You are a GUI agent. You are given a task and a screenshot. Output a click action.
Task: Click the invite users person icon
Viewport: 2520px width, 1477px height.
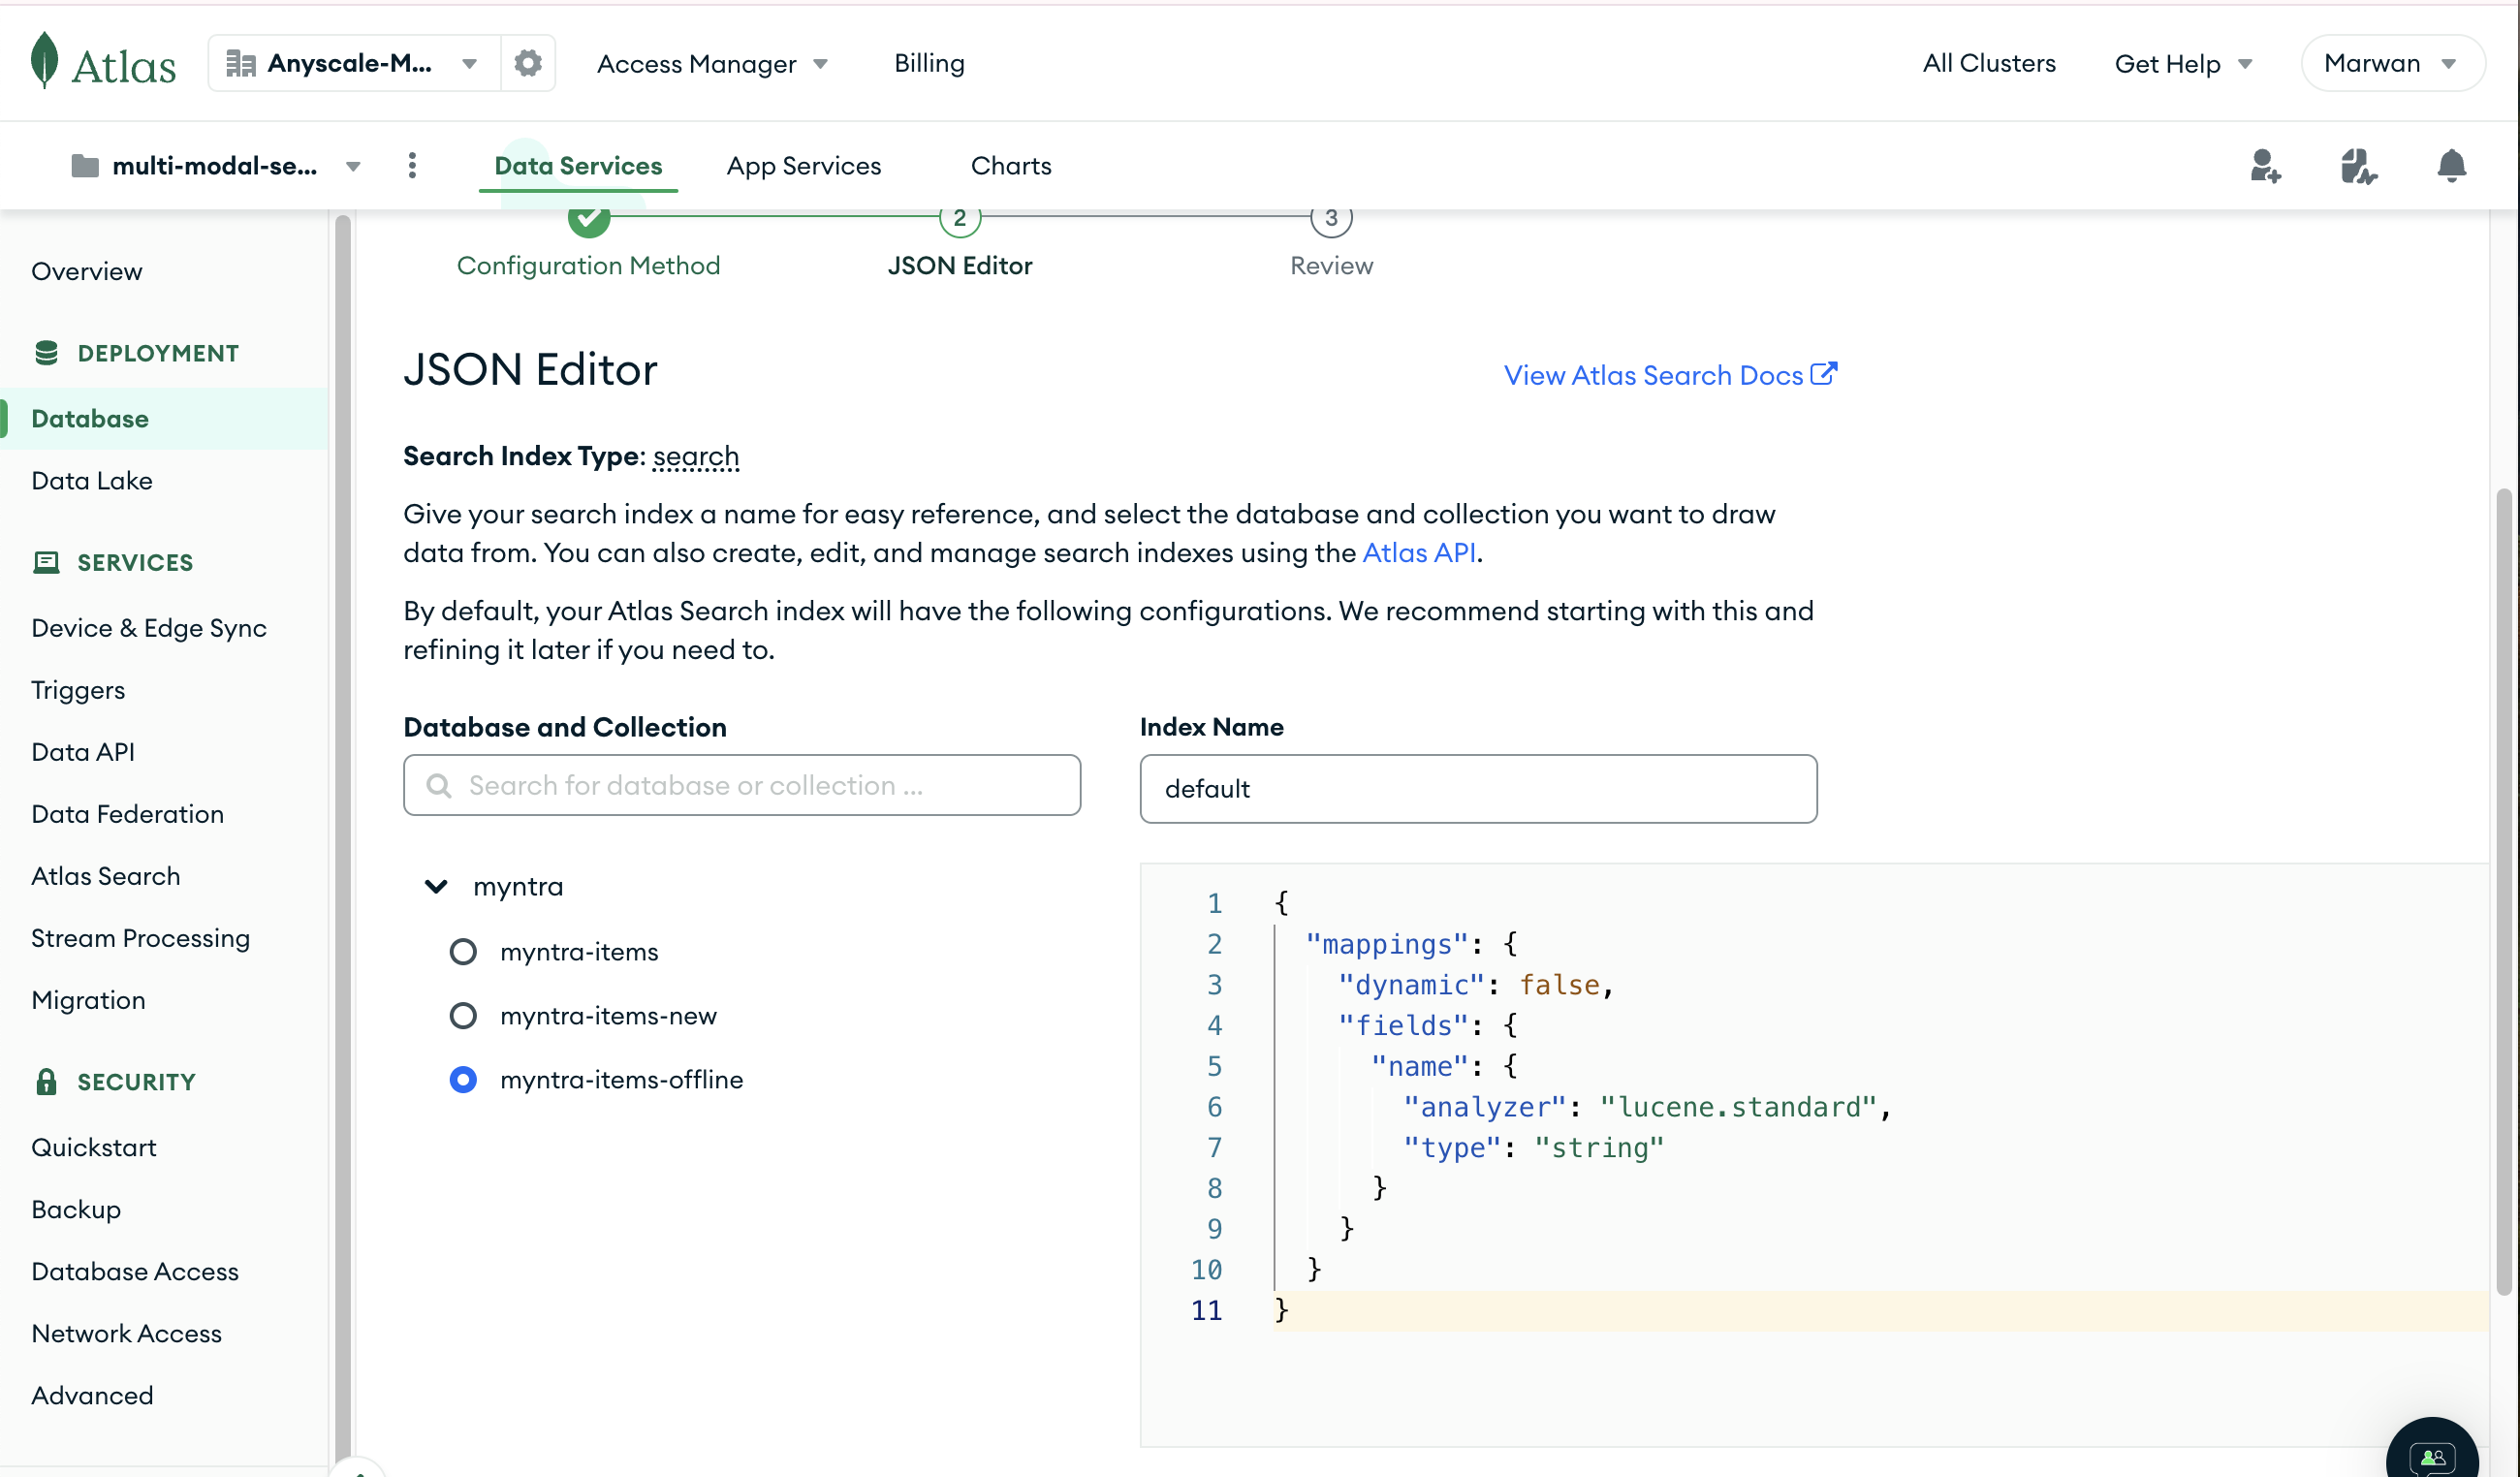tap(2265, 166)
